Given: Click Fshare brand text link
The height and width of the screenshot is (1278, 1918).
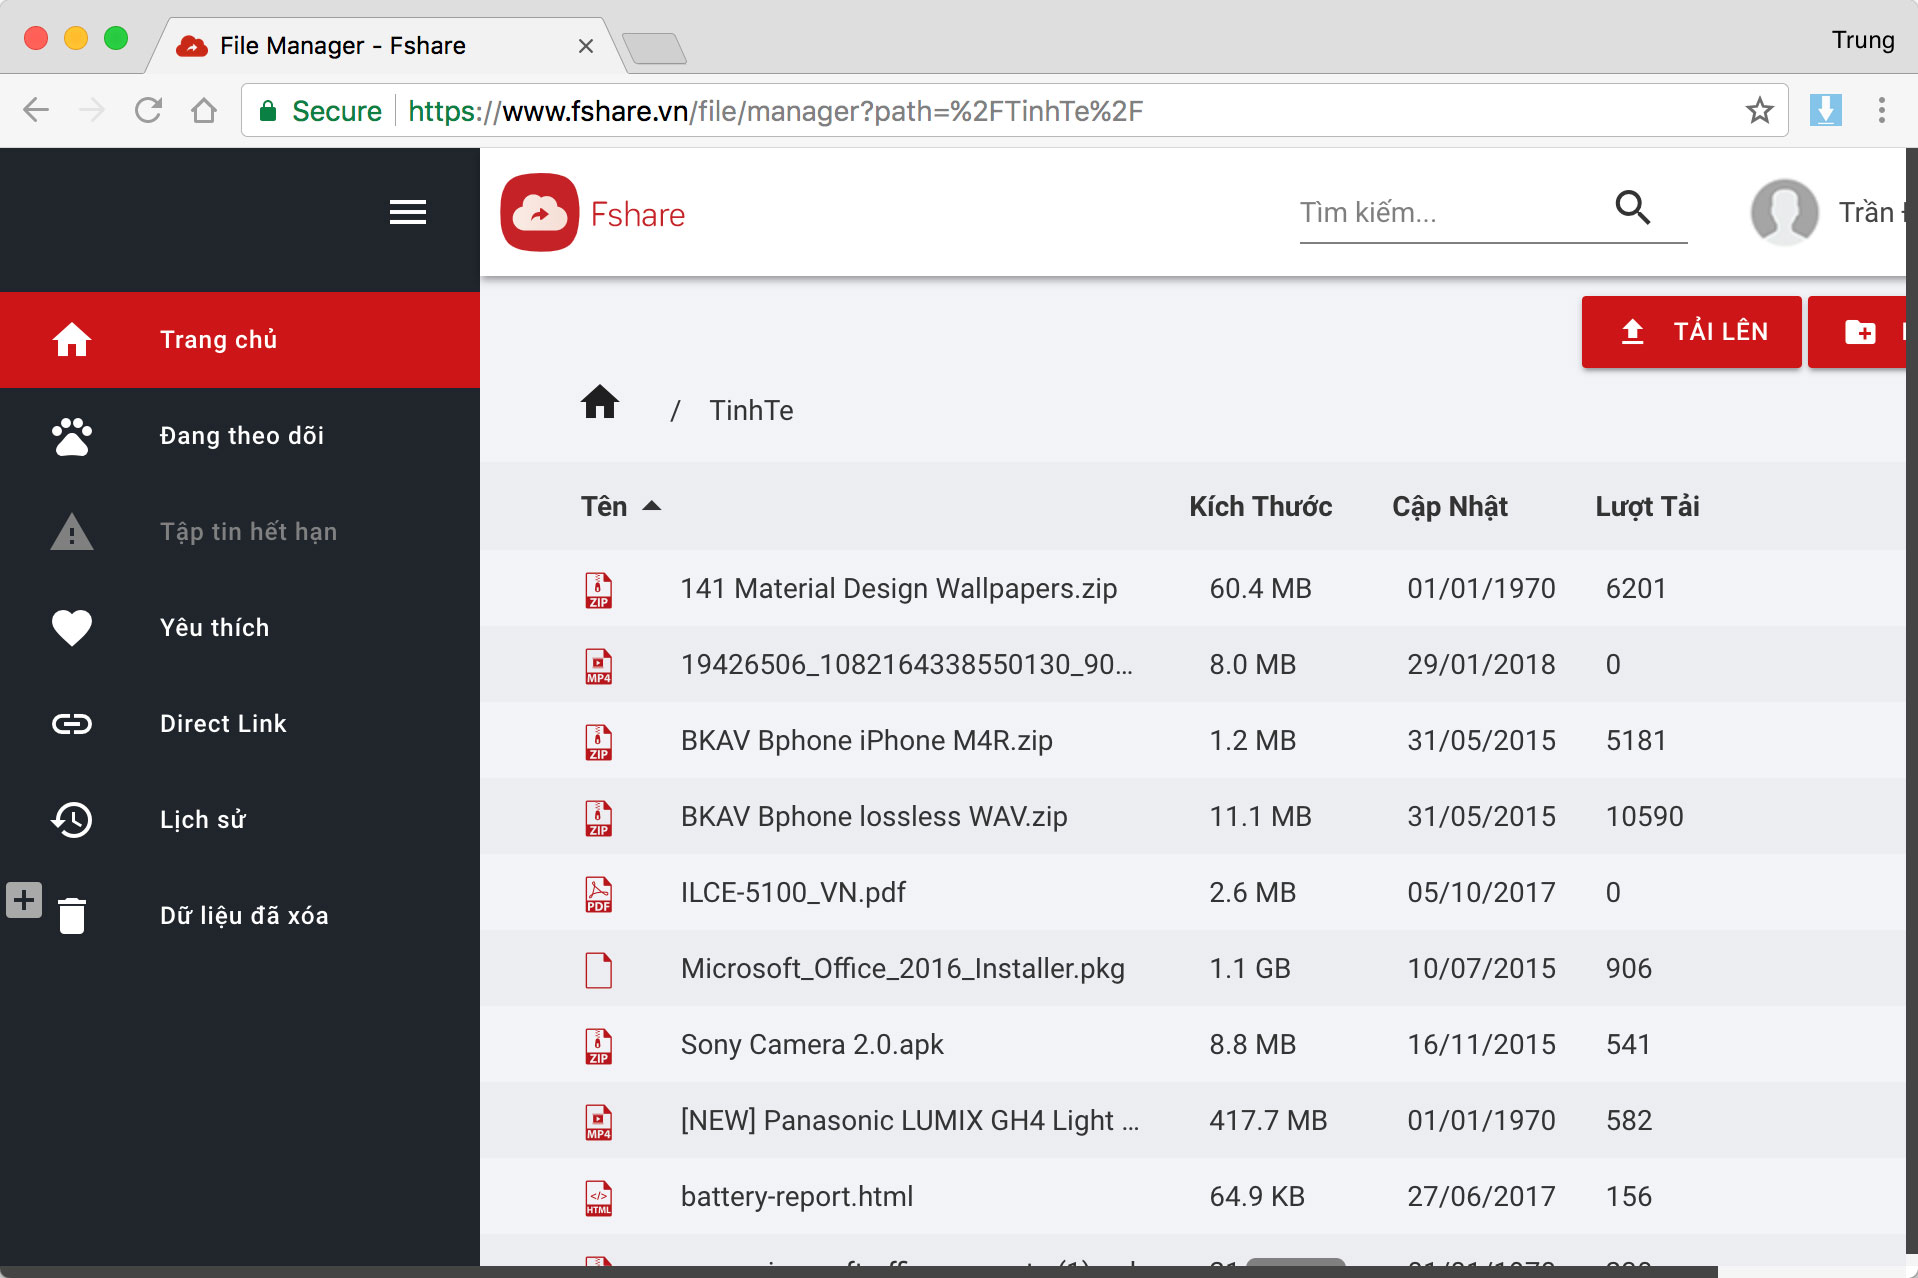Looking at the screenshot, I should point(637,214).
